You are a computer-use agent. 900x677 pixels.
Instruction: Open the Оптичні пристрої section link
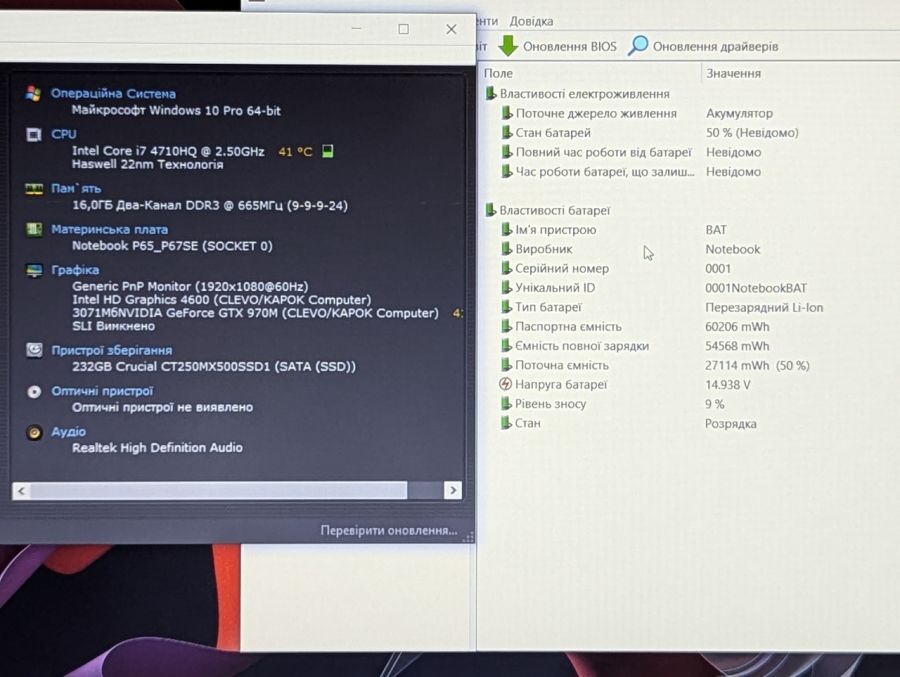point(102,392)
